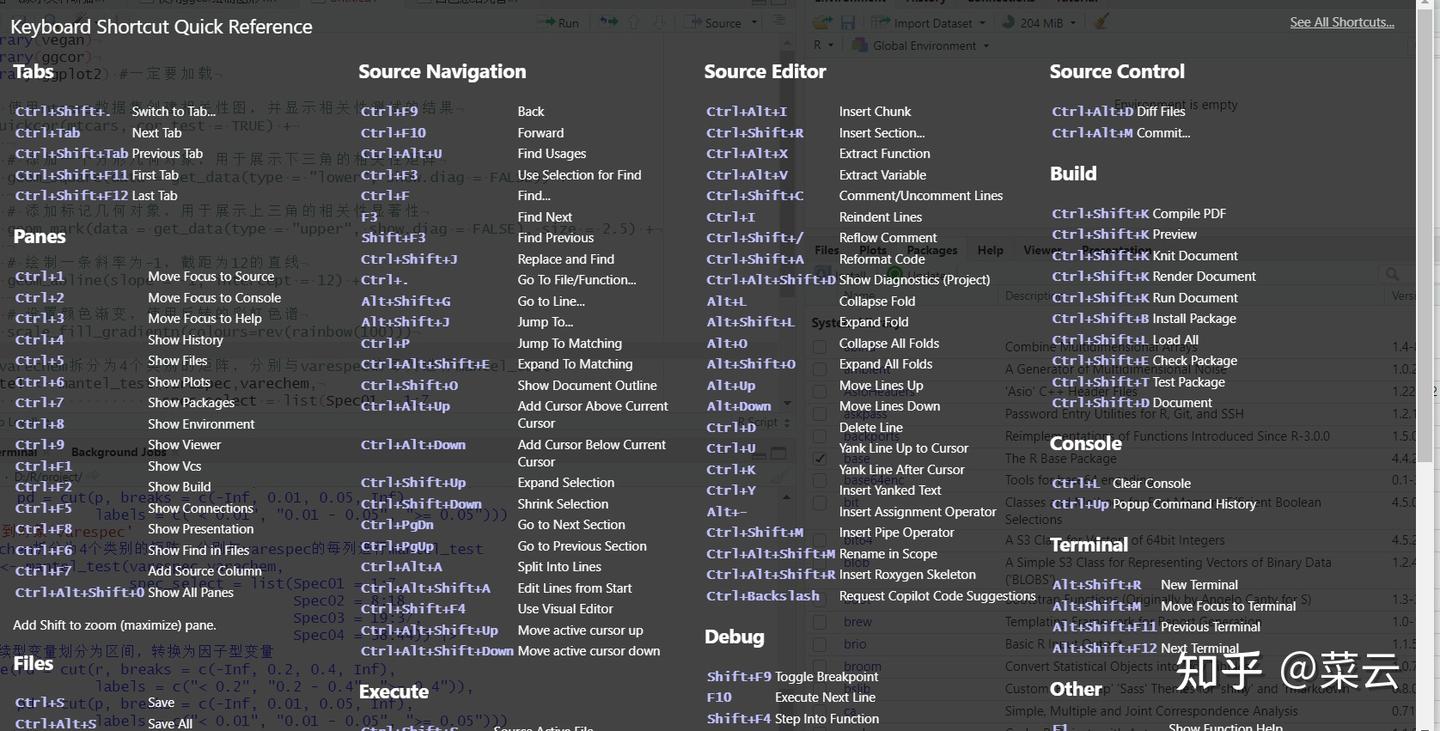The image size is (1440, 731).
Task: Open the See All Shortcuts link
Action: 1341,22
